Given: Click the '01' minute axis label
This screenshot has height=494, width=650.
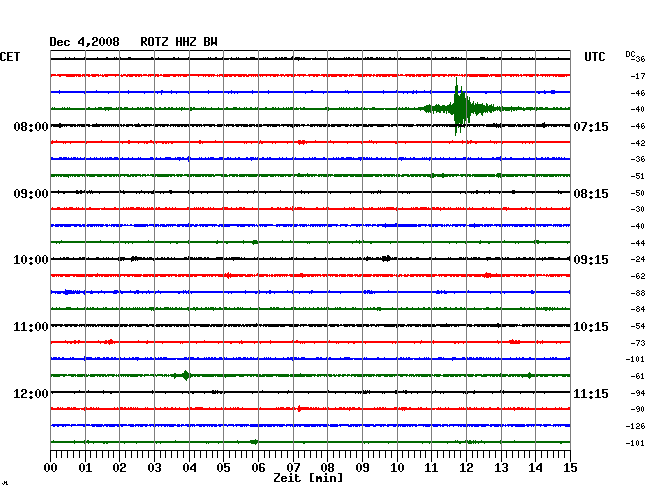Looking at the screenshot, I should tap(85, 467).
